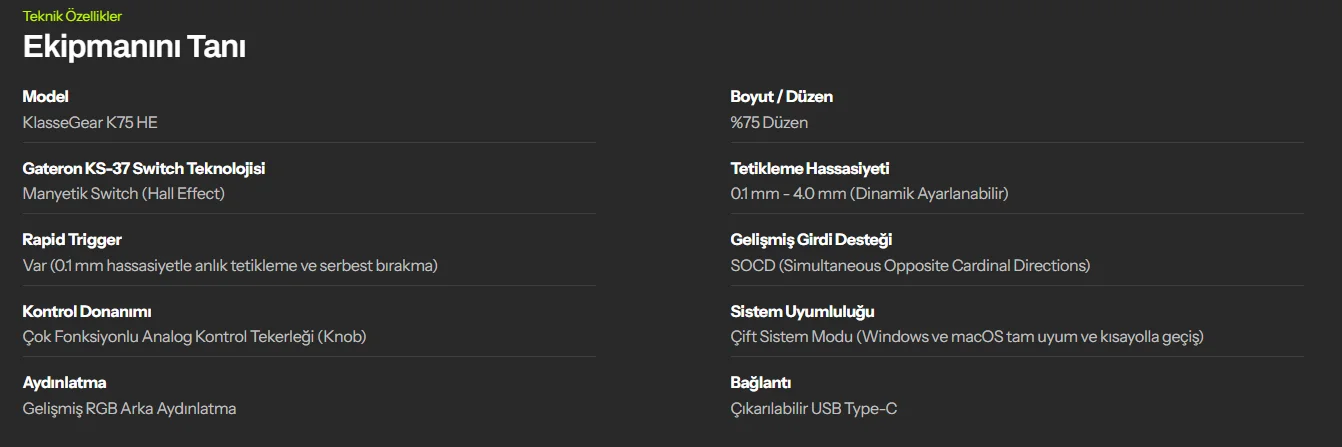1342x447 pixels.
Task: Select the Aydınlatma spec label
Action: (65, 383)
